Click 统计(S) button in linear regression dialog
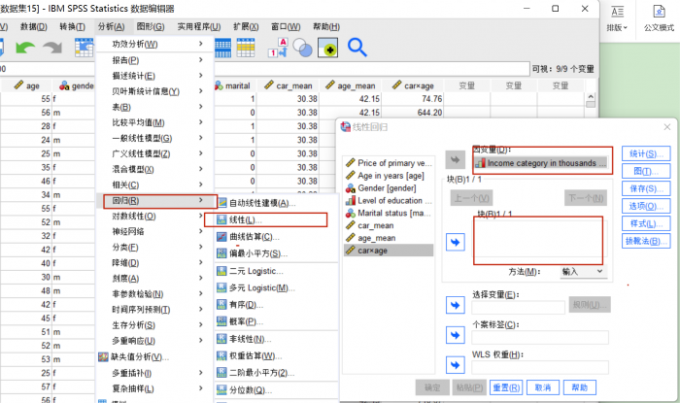The width and height of the screenshot is (680, 403). coord(646,154)
